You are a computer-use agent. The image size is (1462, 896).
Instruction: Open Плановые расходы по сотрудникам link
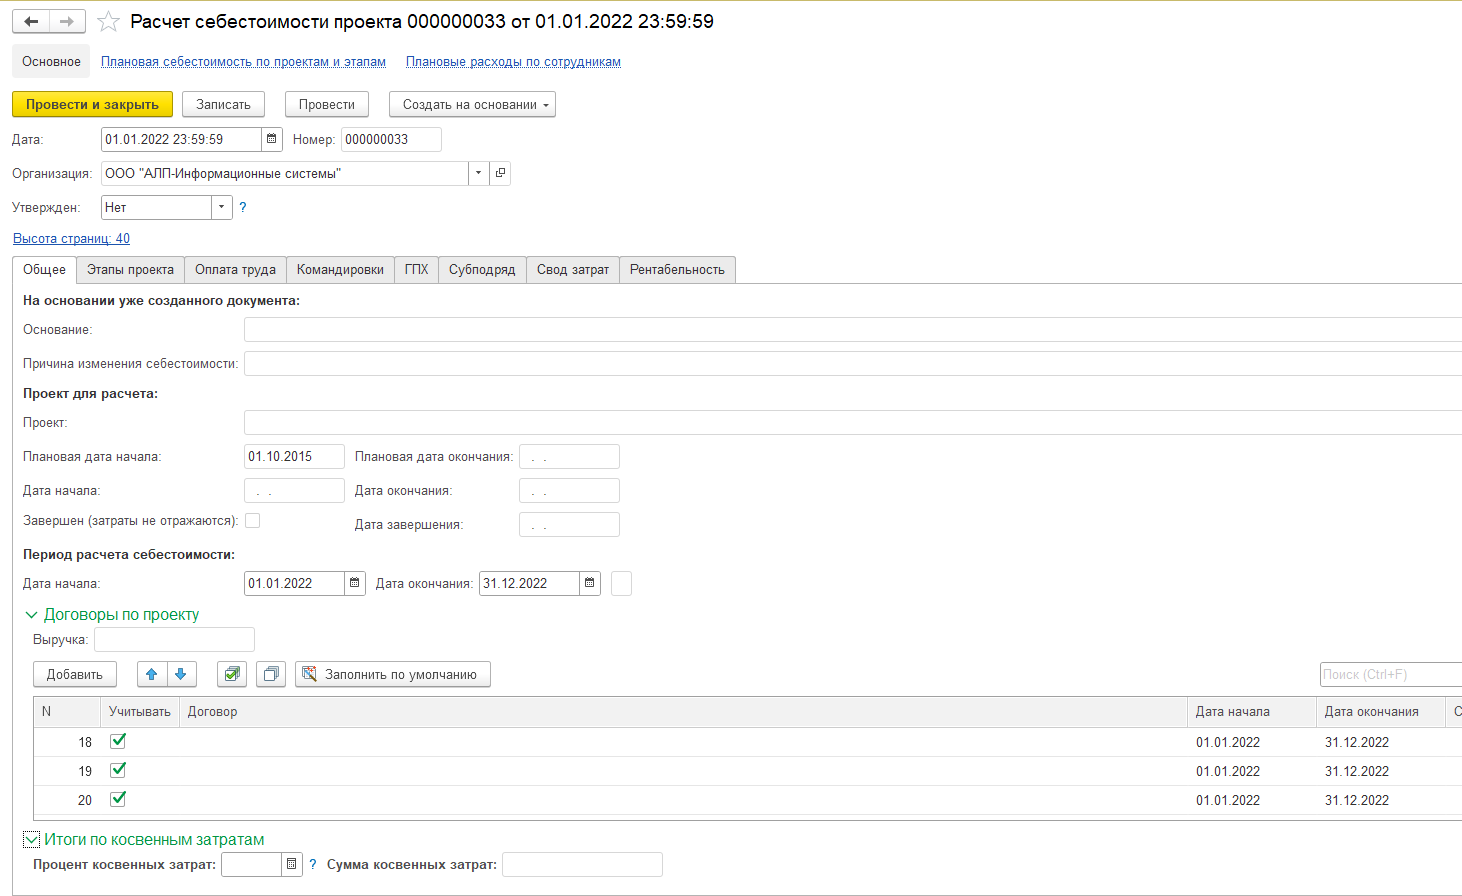pos(513,62)
